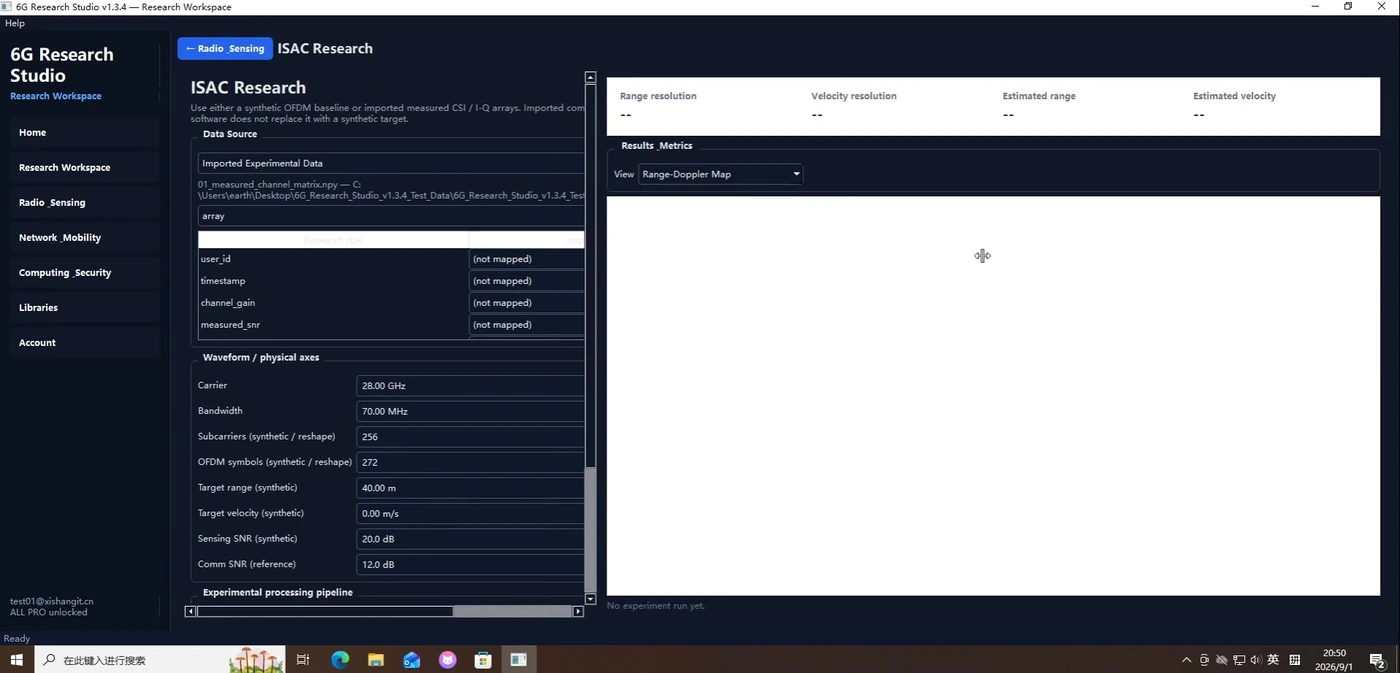This screenshot has height=673, width=1400.
Task: Click the settings panel scroll-down arrow
Action: (x=590, y=600)
